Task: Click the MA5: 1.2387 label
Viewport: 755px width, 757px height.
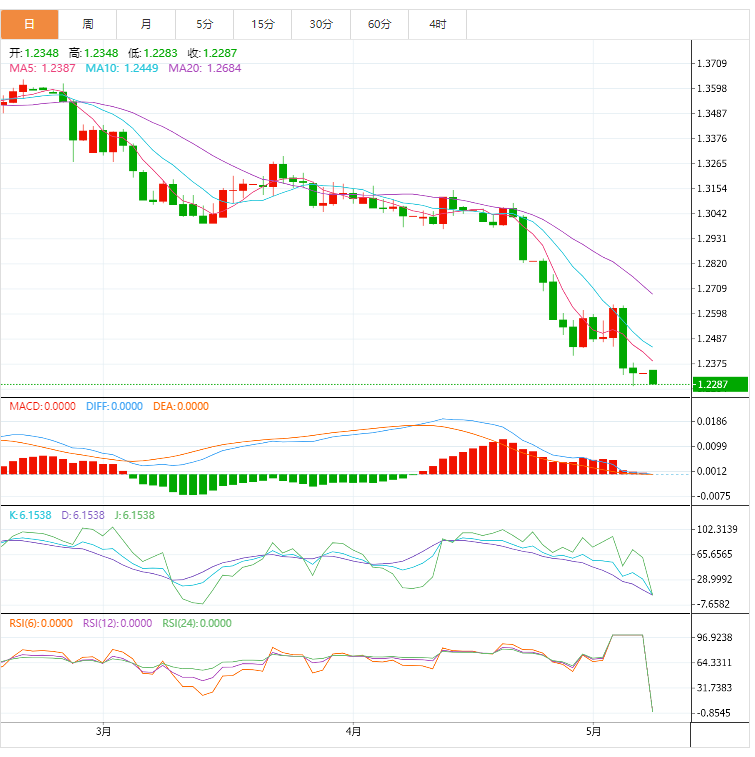Action: coord(42,68)
